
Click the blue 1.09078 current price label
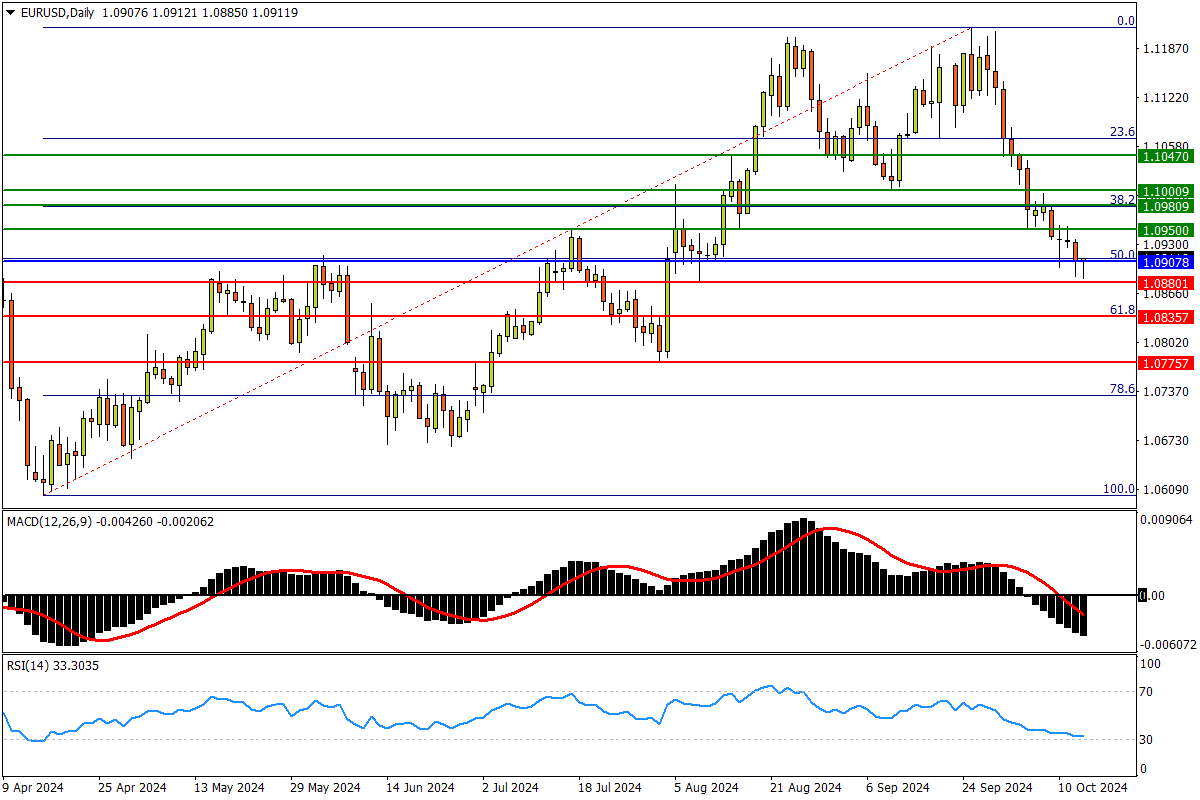[1166, 262]
